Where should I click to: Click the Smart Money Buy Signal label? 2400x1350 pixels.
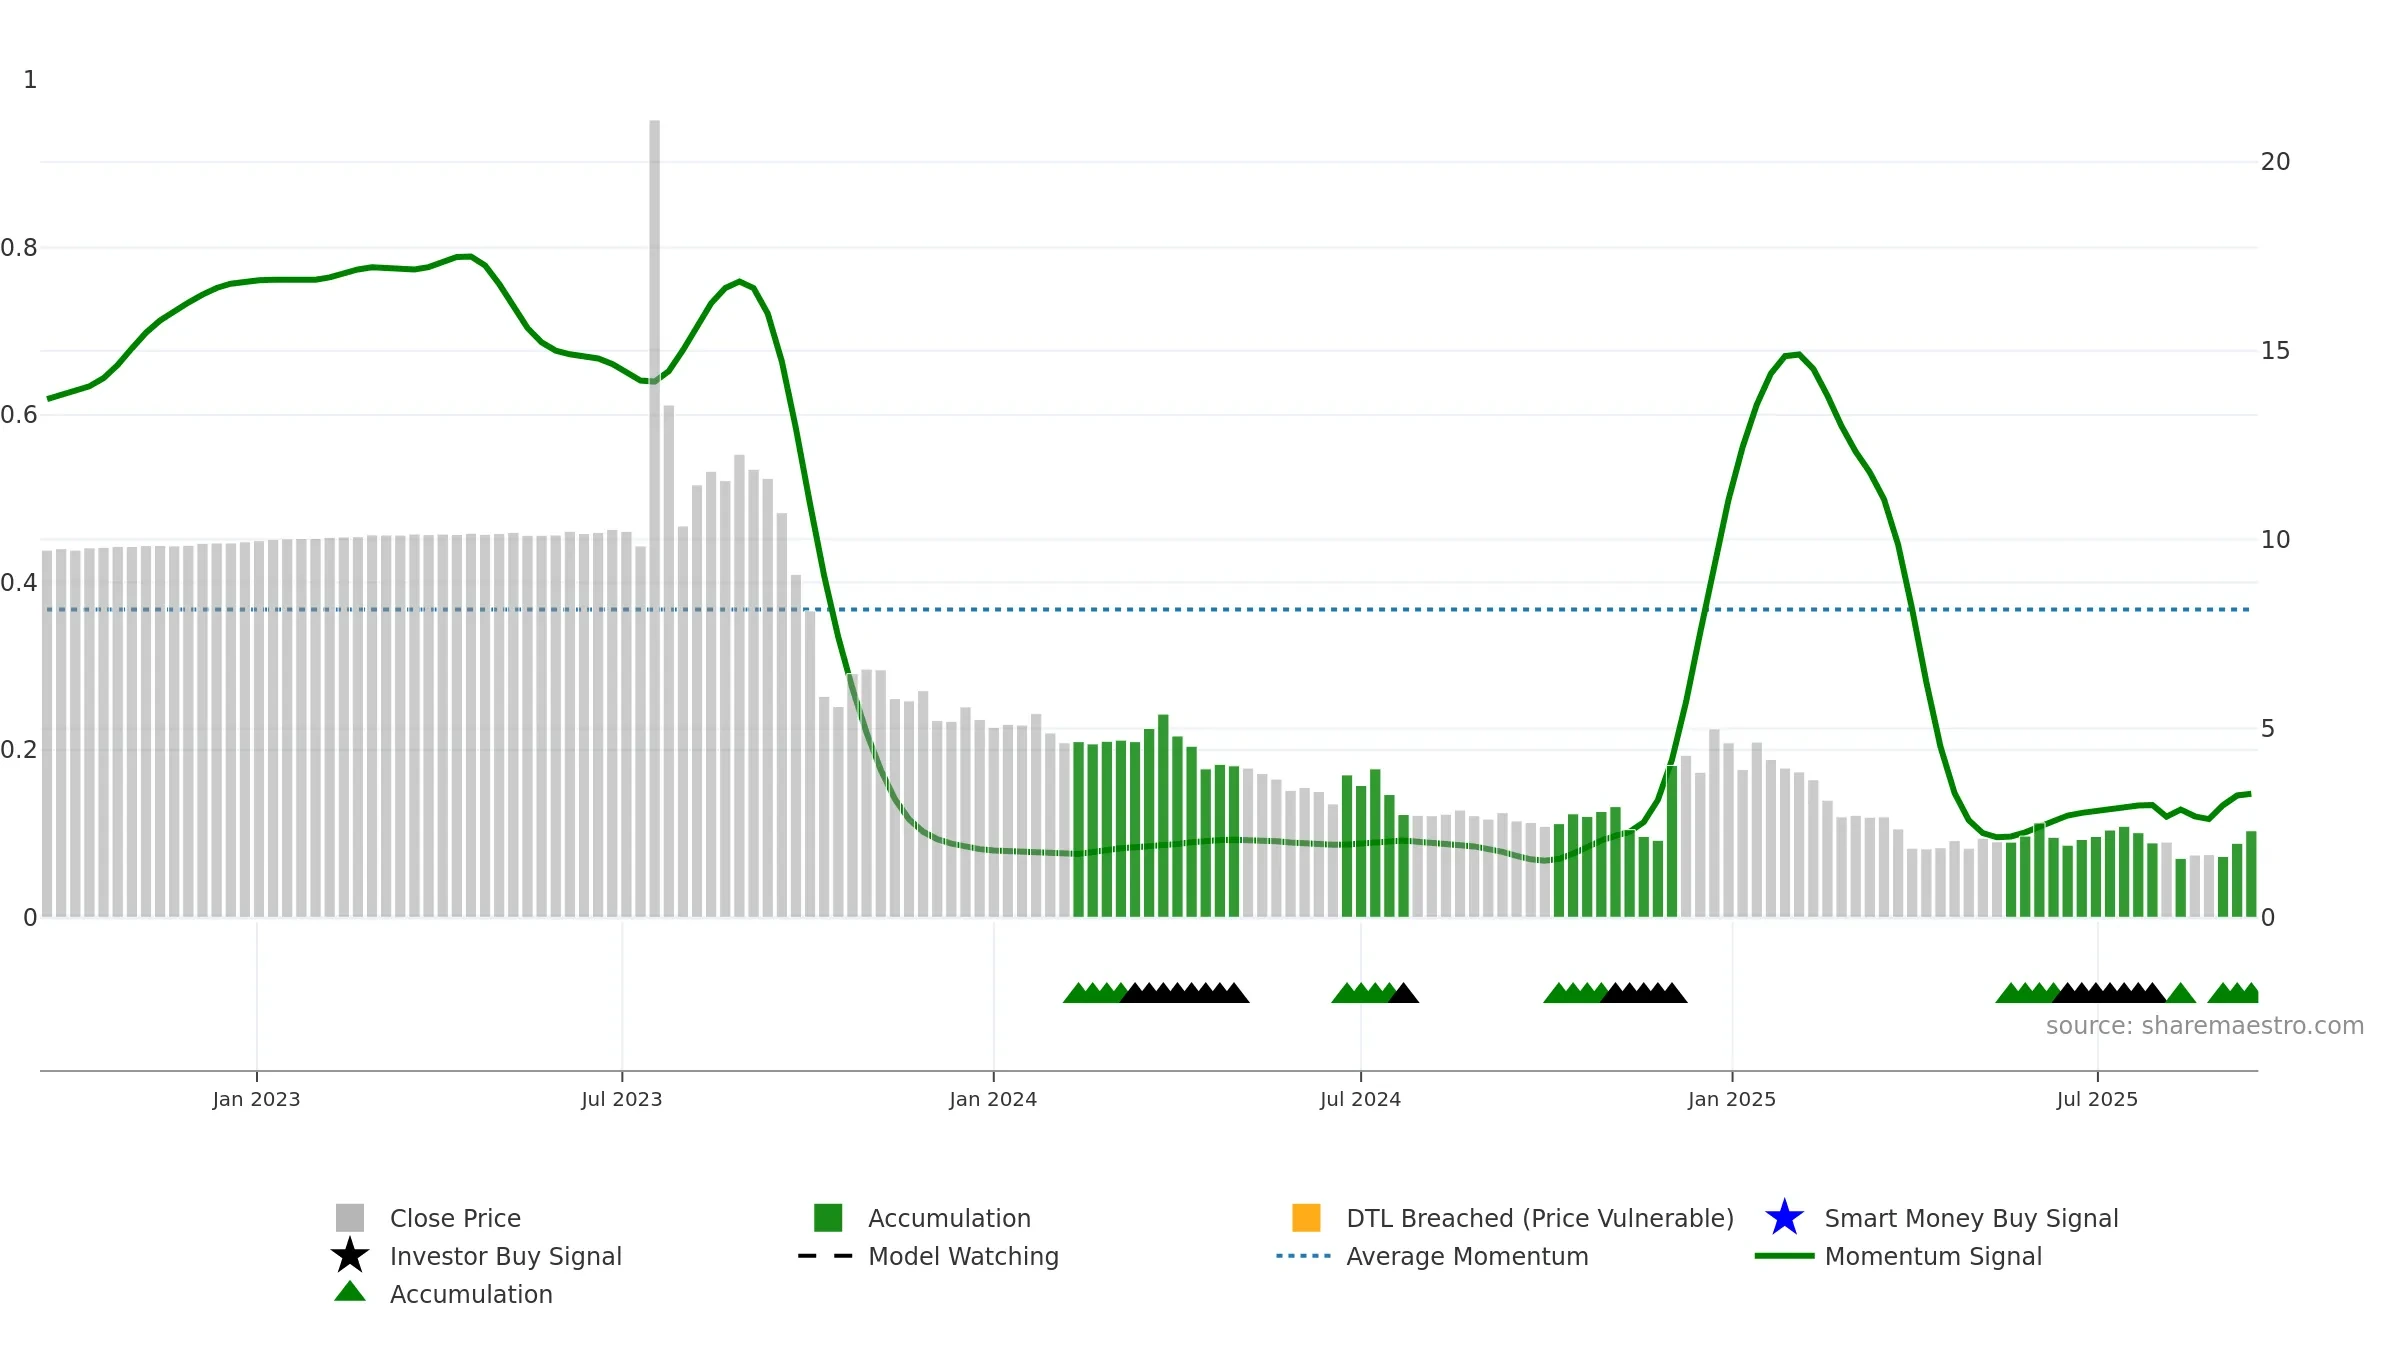1971,1218
